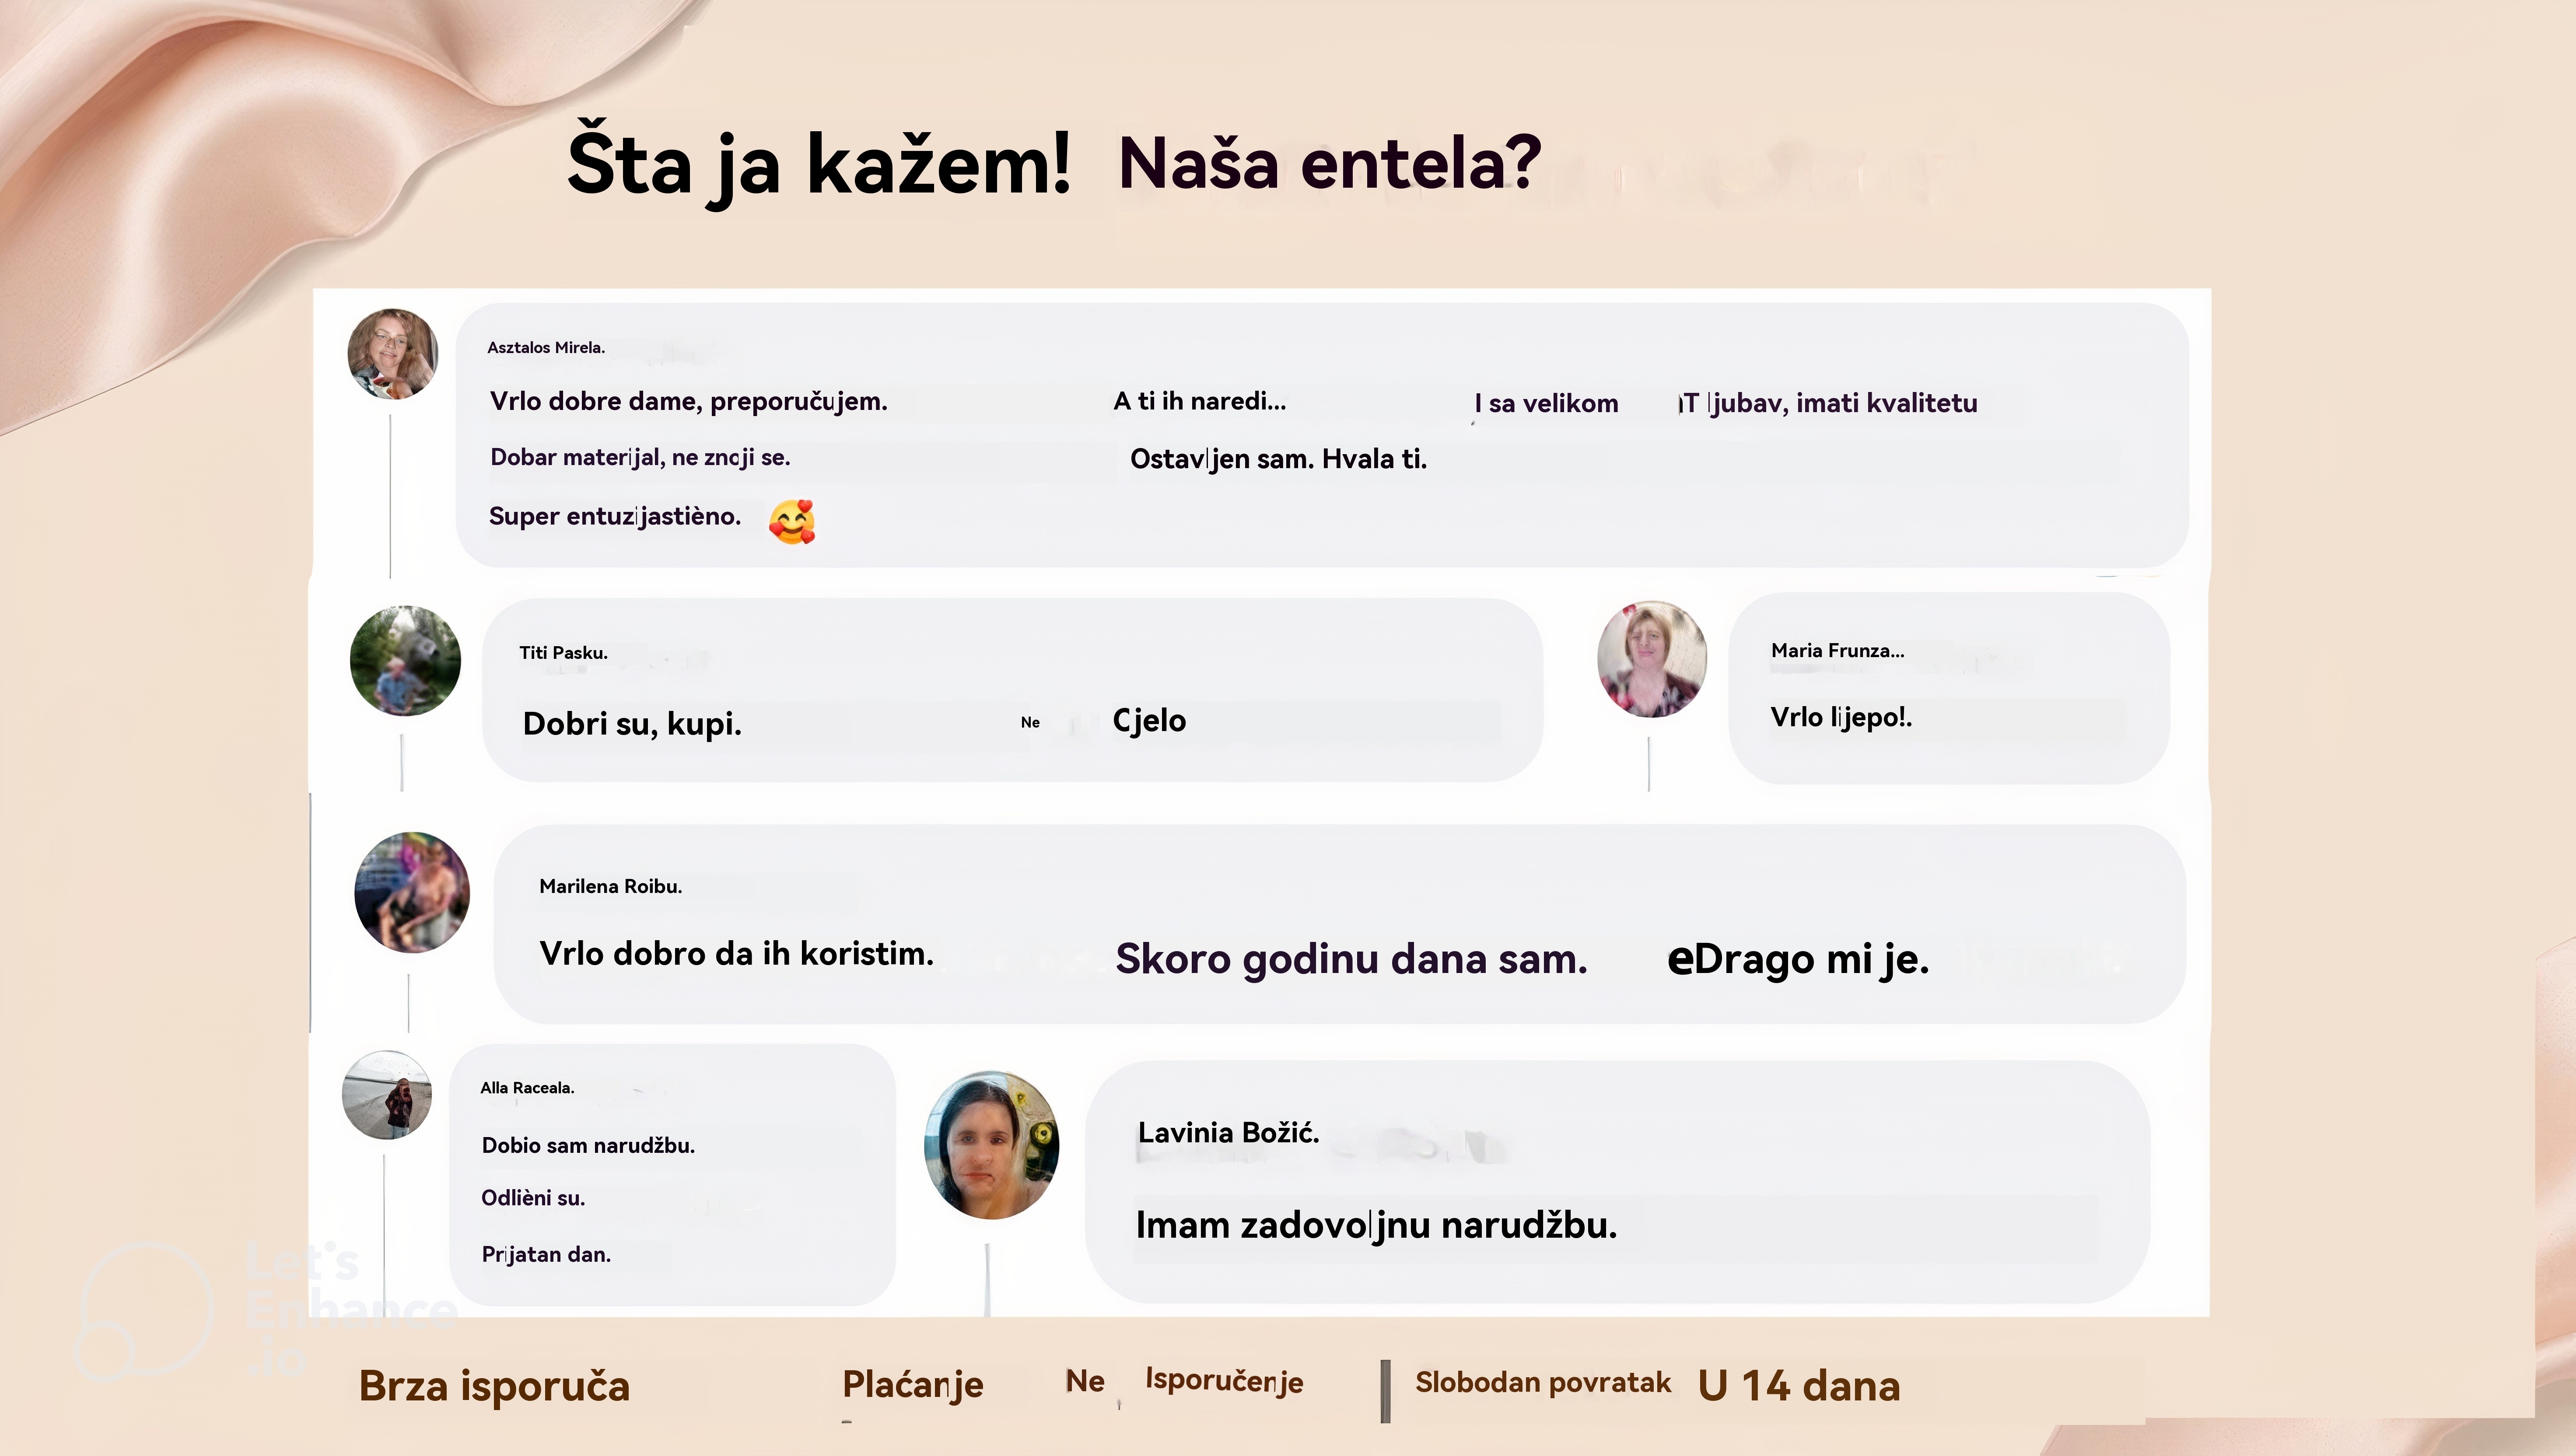Click the 'Šta ja kažem!' heading
This screenshot has height=1456, width=2576.
tap(818, 165)
